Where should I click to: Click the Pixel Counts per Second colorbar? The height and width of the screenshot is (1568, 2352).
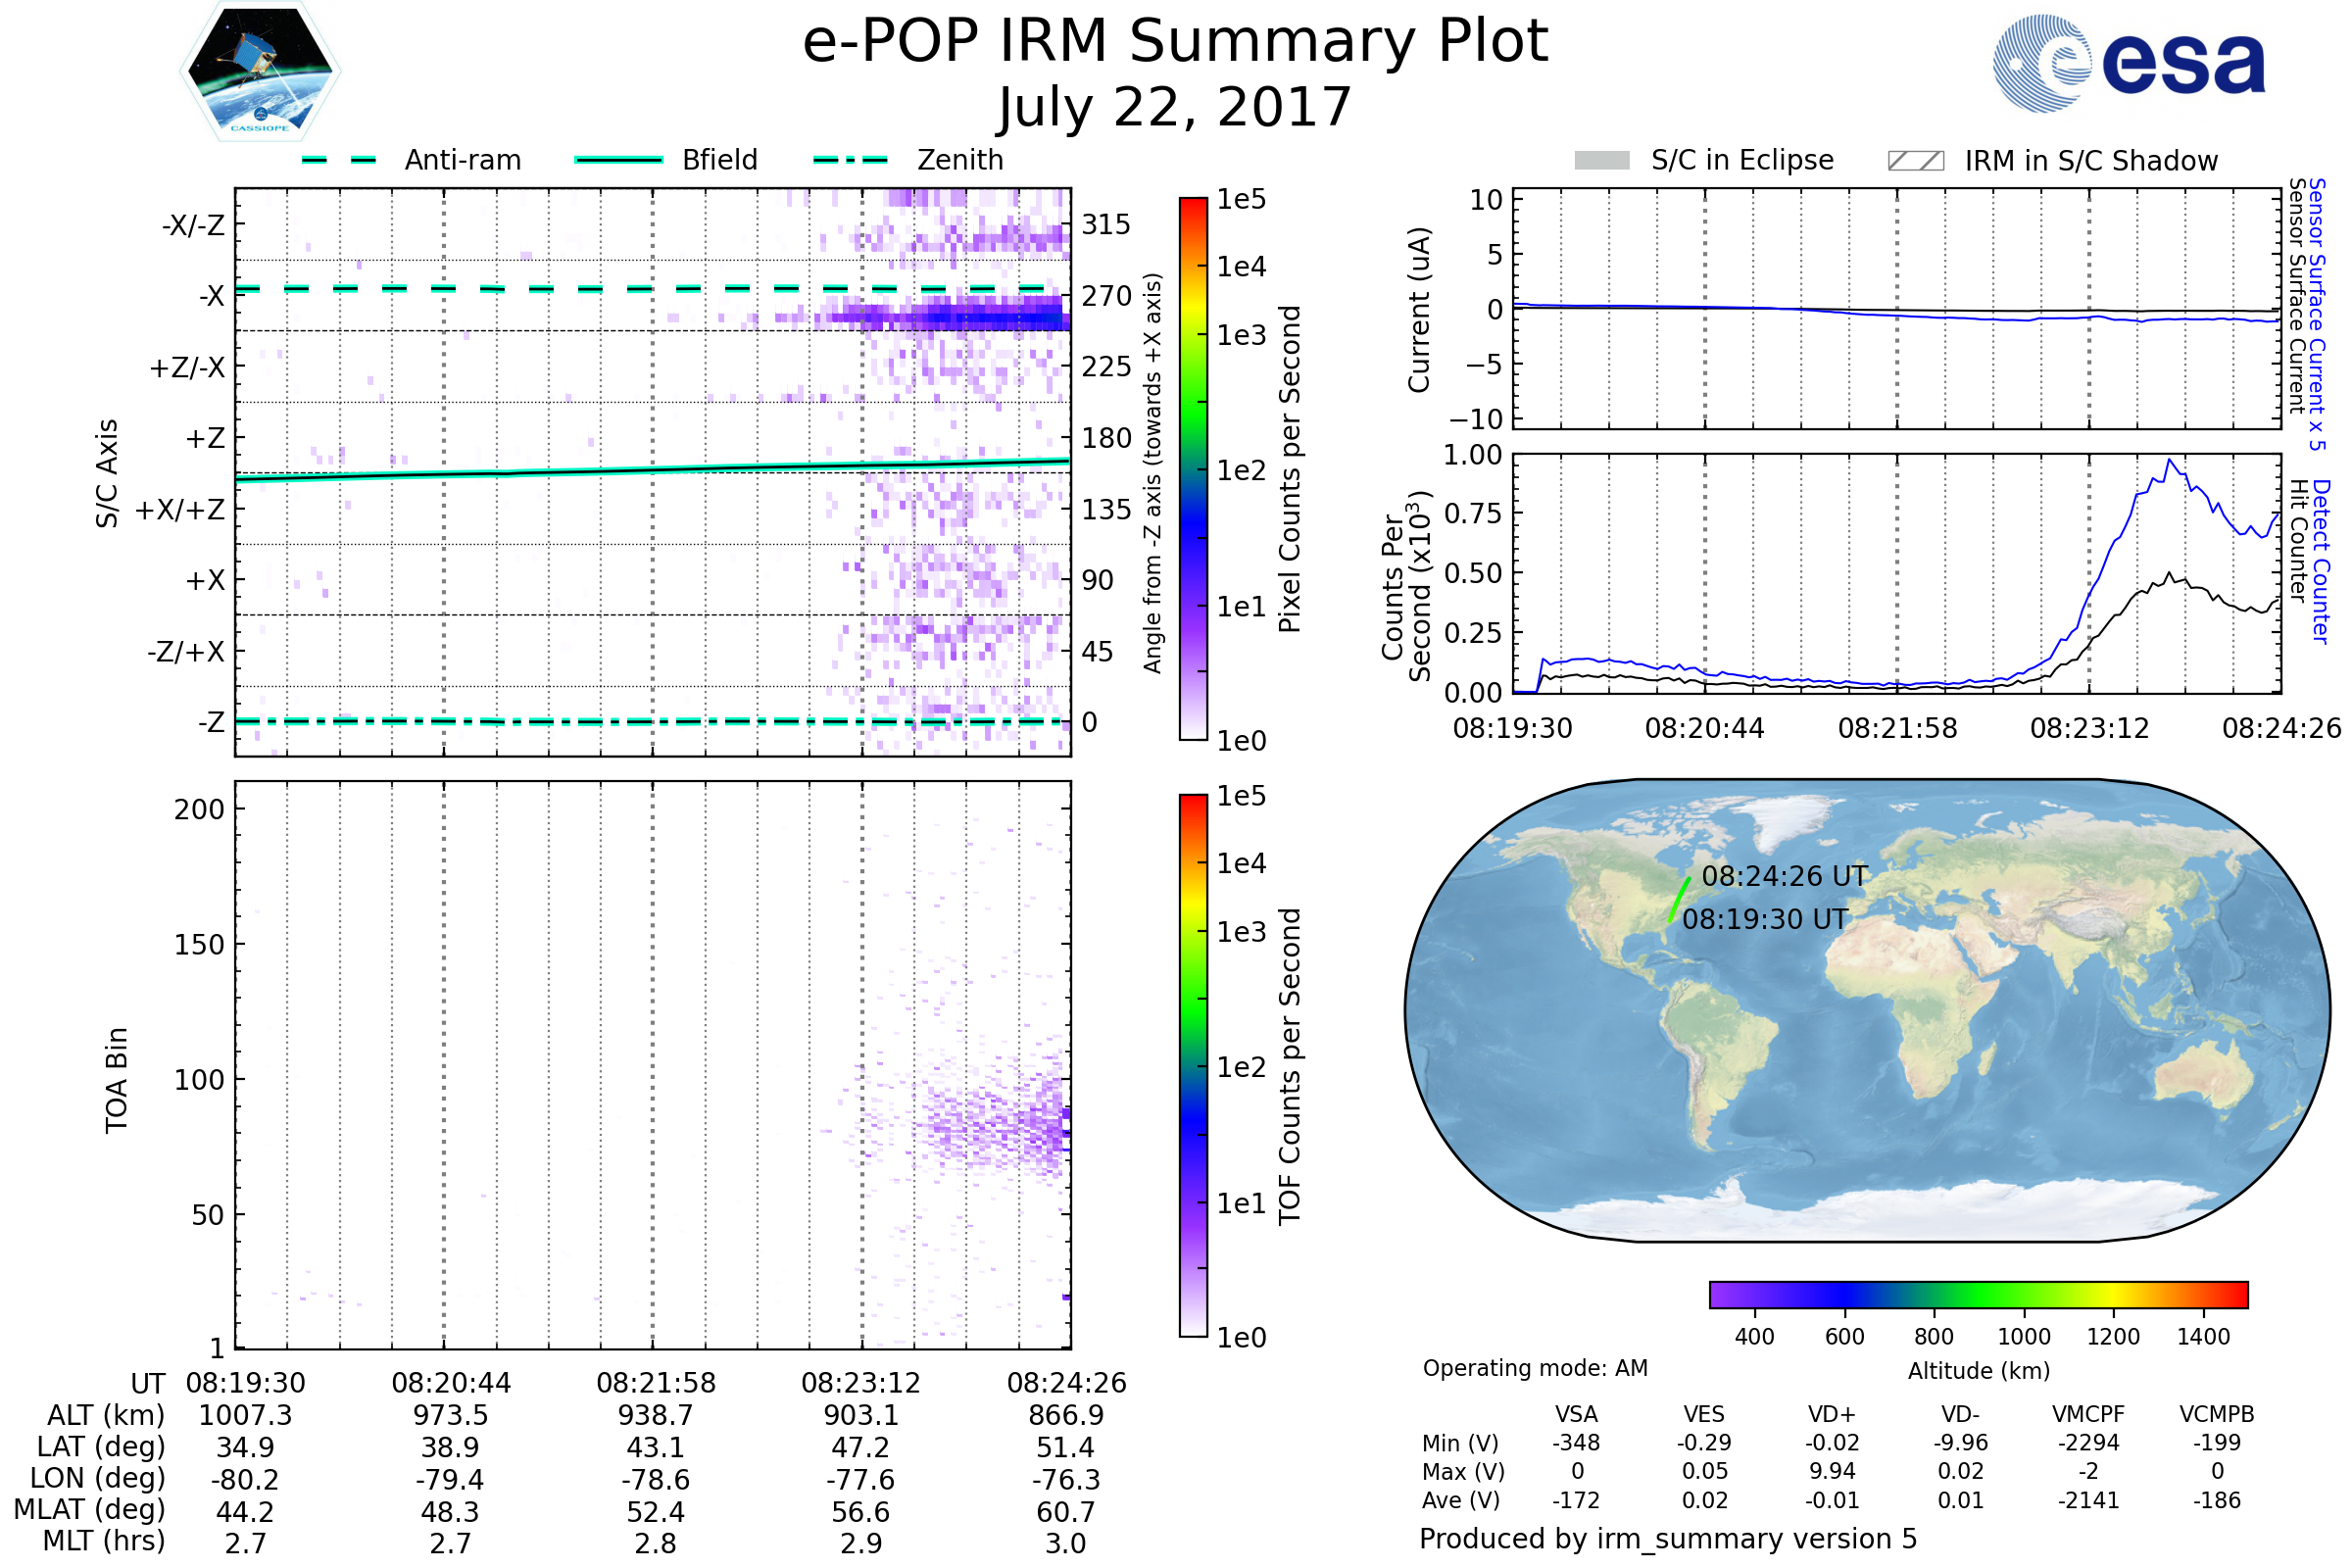pos(1193,468)
